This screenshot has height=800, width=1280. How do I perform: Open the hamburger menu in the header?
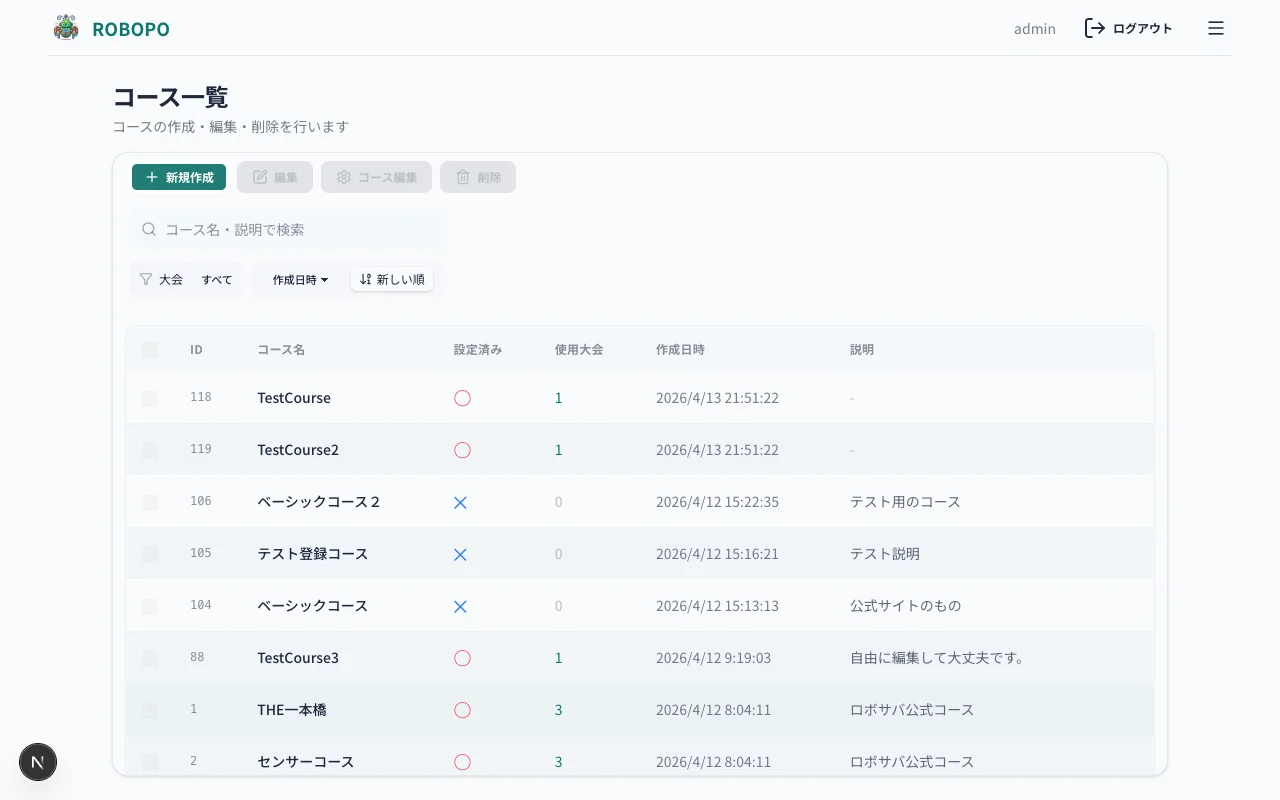click(x=1216, y=28)
